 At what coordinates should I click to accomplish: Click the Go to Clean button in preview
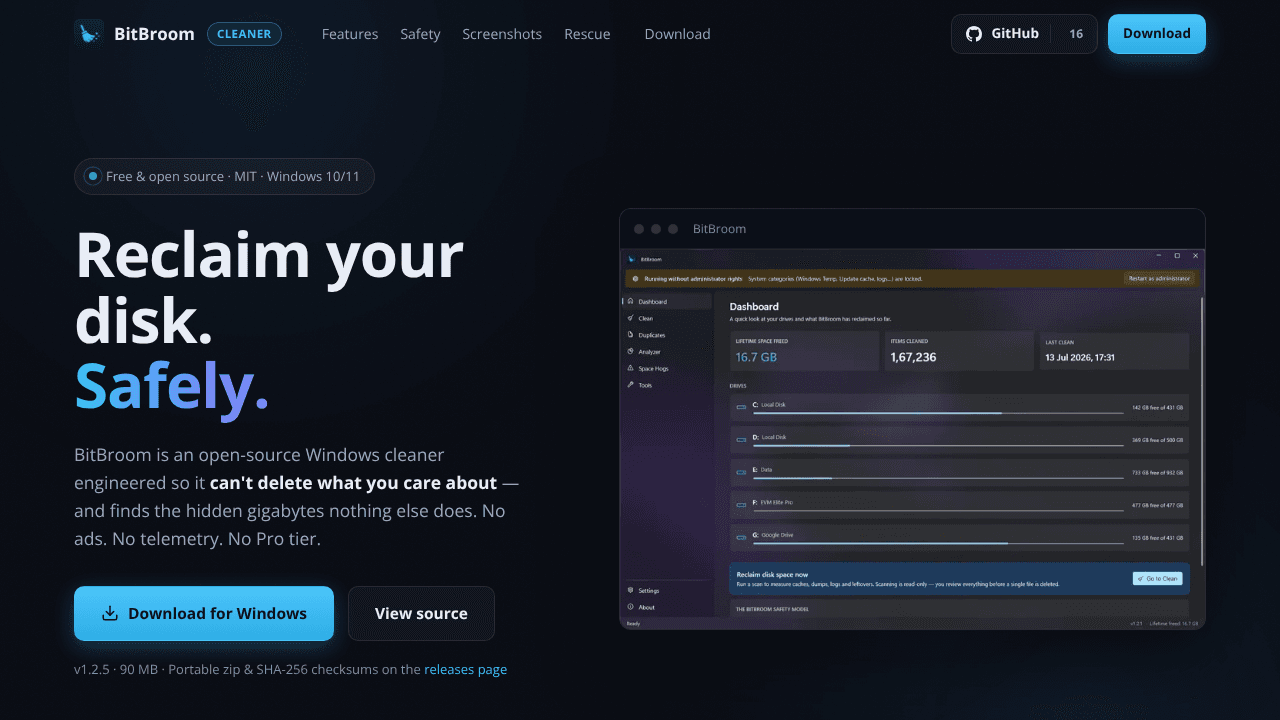click(1157, 579)
